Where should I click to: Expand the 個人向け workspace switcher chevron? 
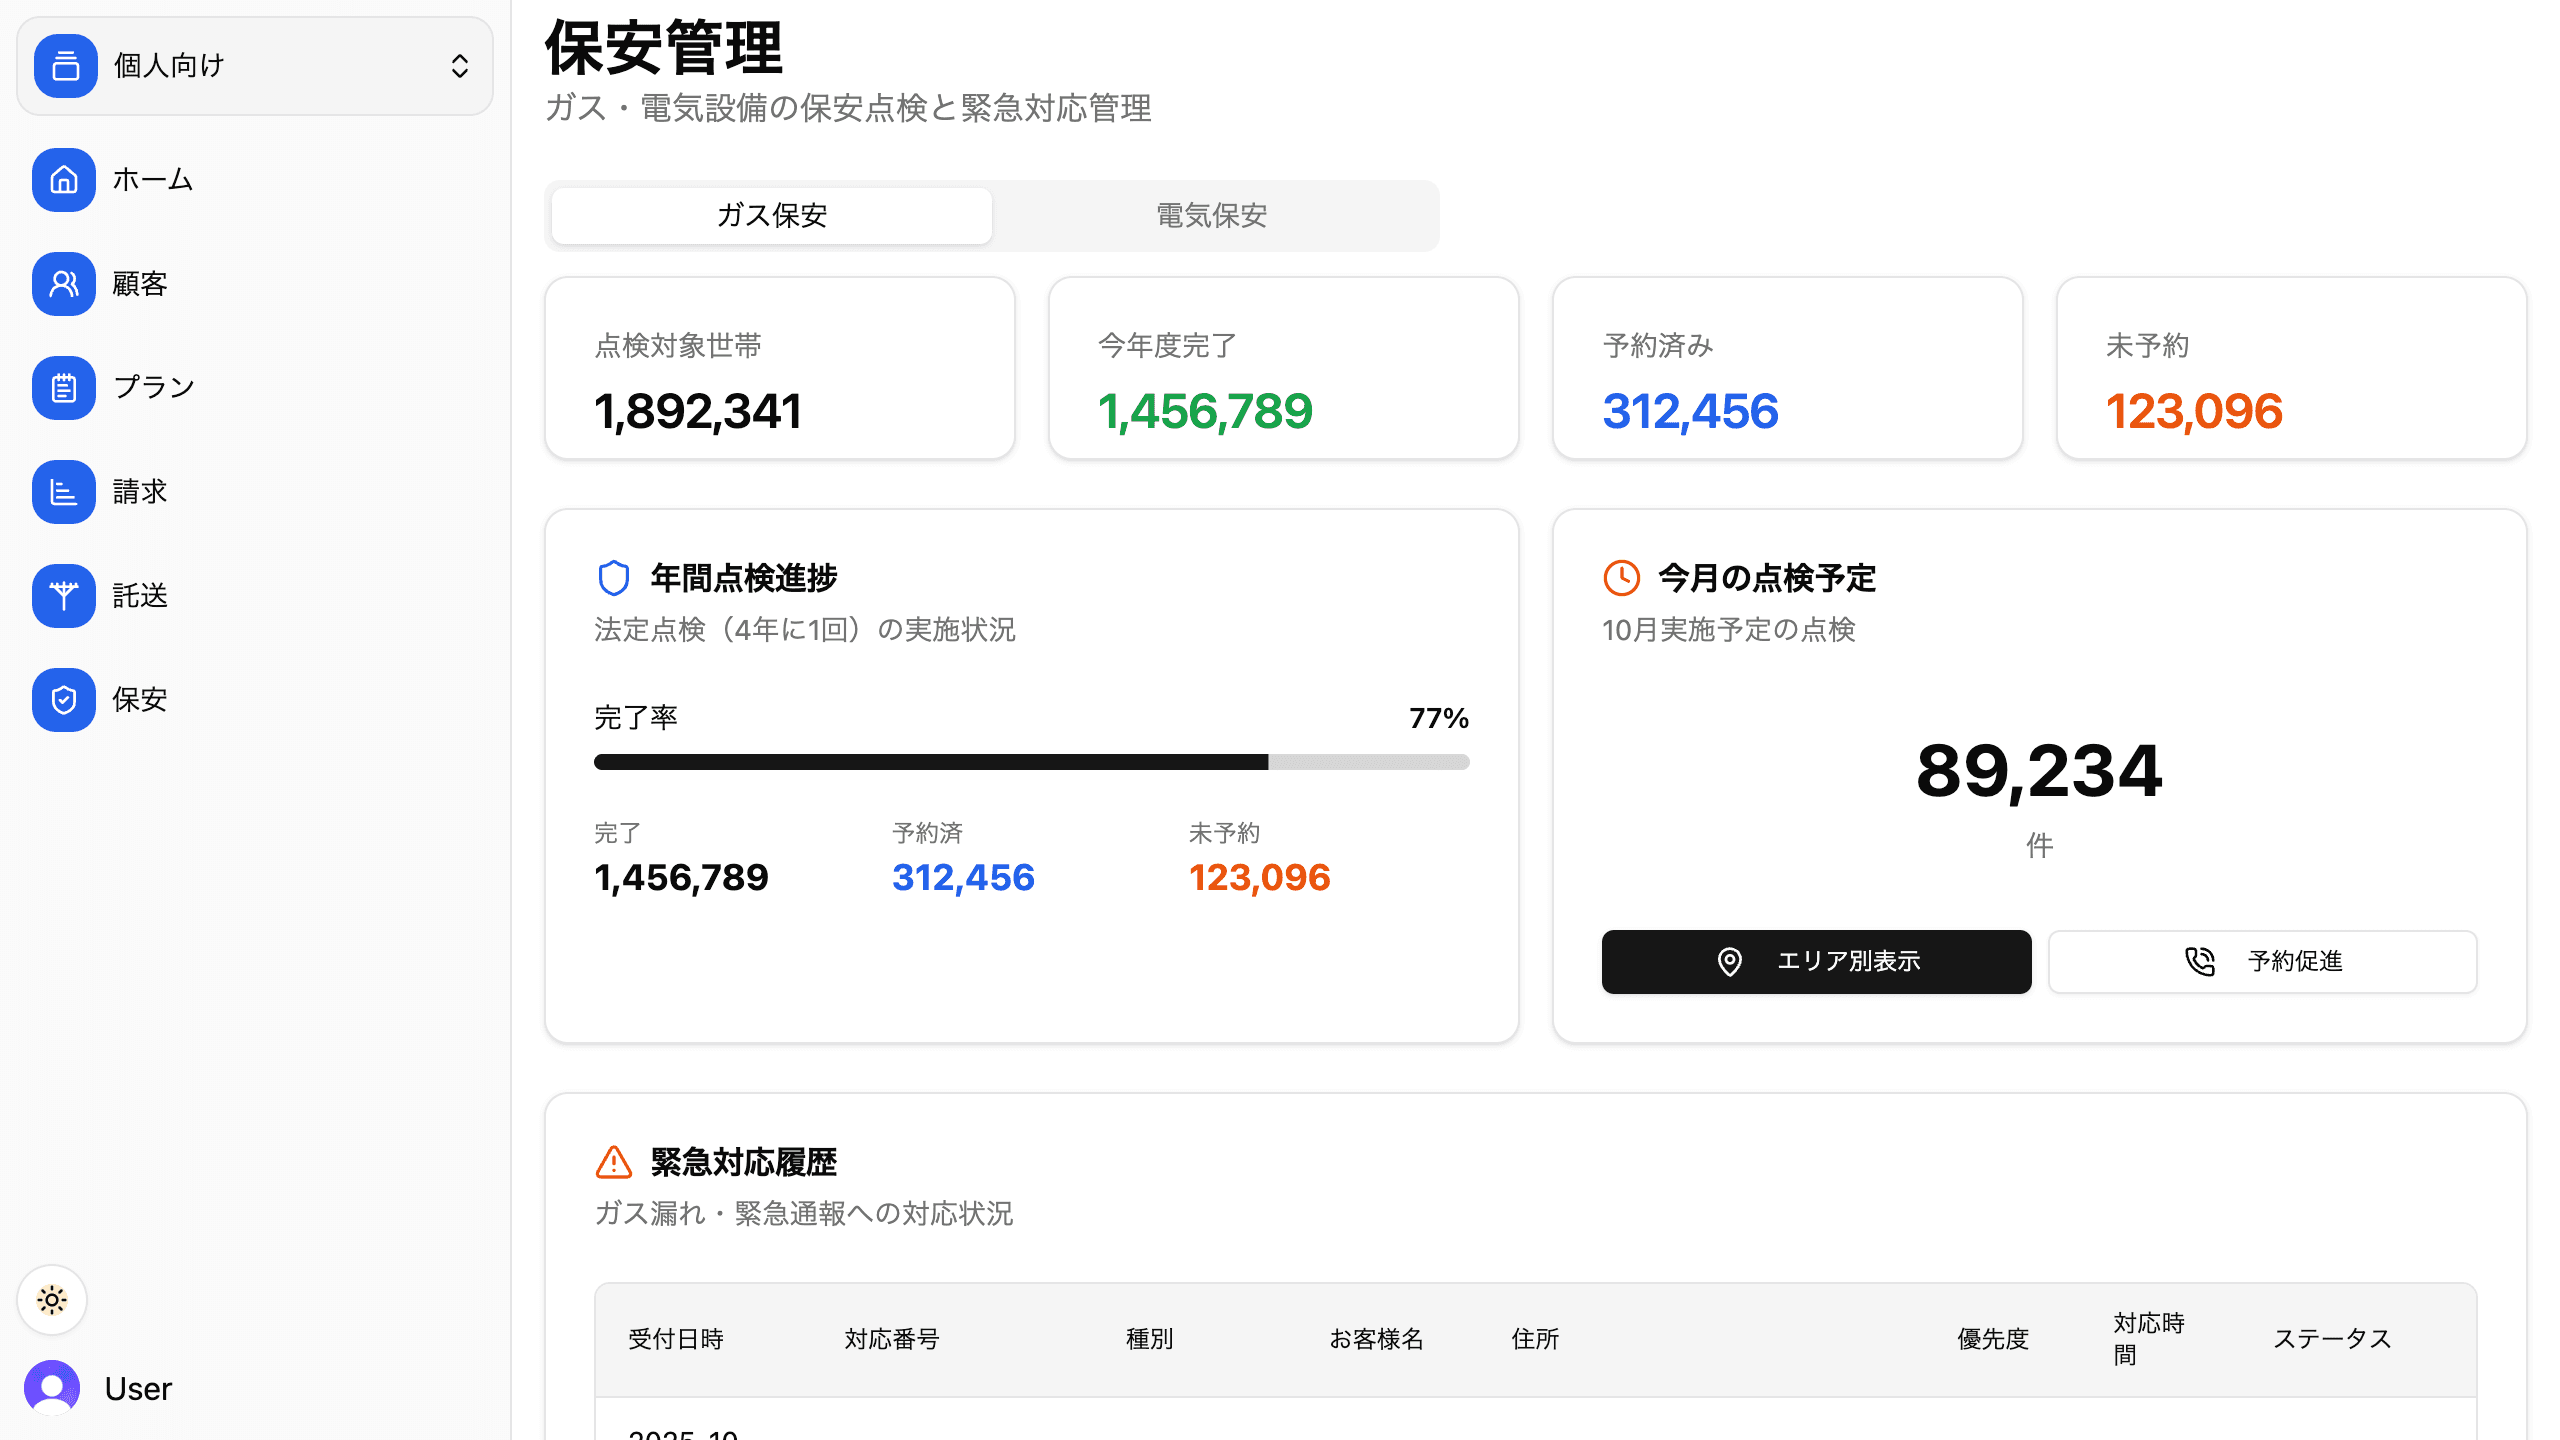(459, 66)
